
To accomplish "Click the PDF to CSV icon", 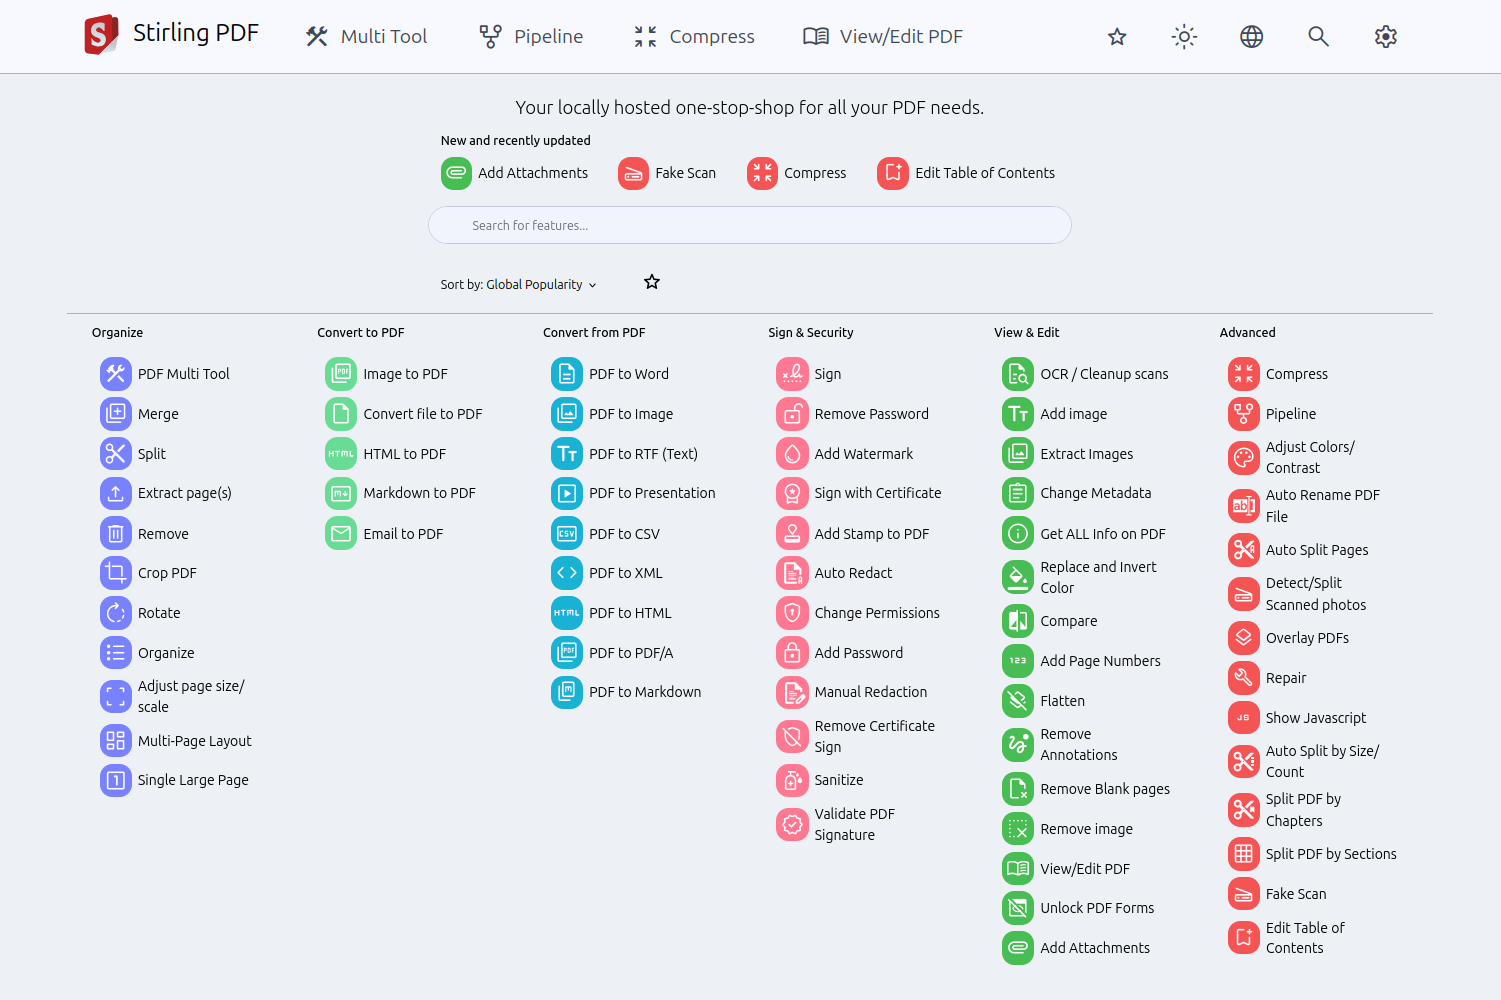I will [x=567, y=534].
